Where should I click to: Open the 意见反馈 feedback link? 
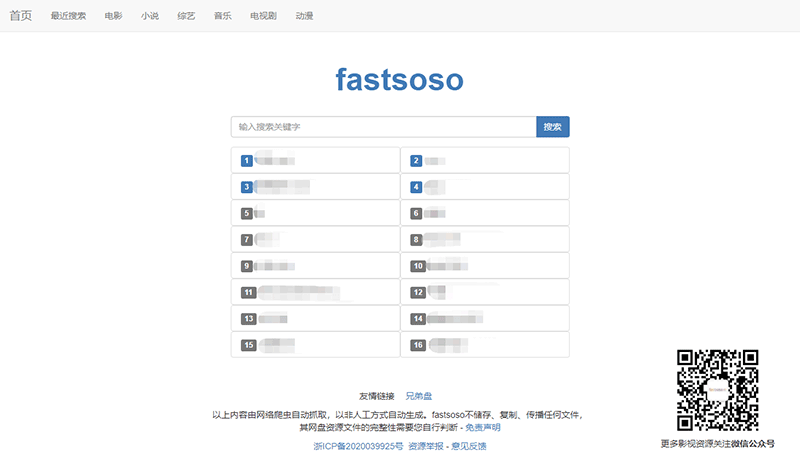(x=469, y=446)
